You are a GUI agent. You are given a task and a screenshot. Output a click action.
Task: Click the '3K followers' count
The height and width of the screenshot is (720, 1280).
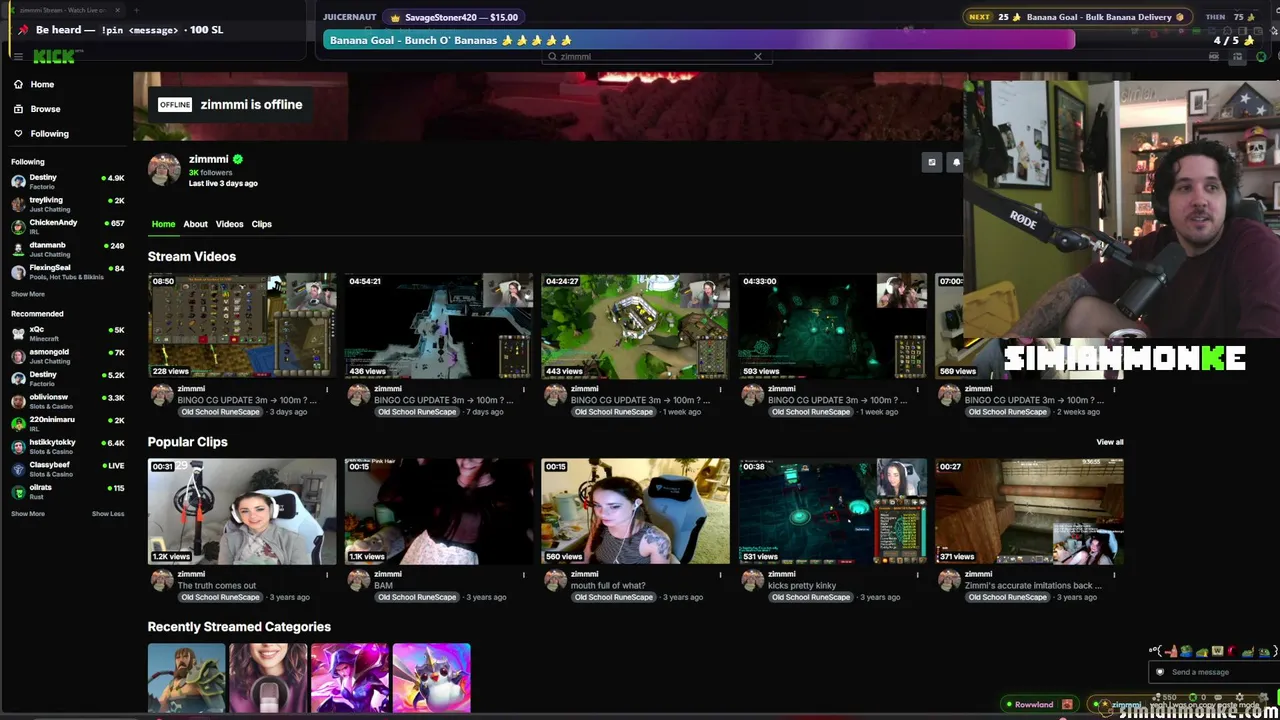click(211, 172)
